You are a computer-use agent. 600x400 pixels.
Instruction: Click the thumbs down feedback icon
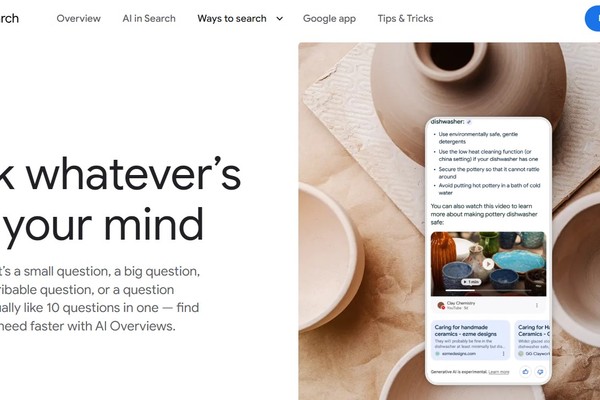pyautogui.click(x=540, y=372)
